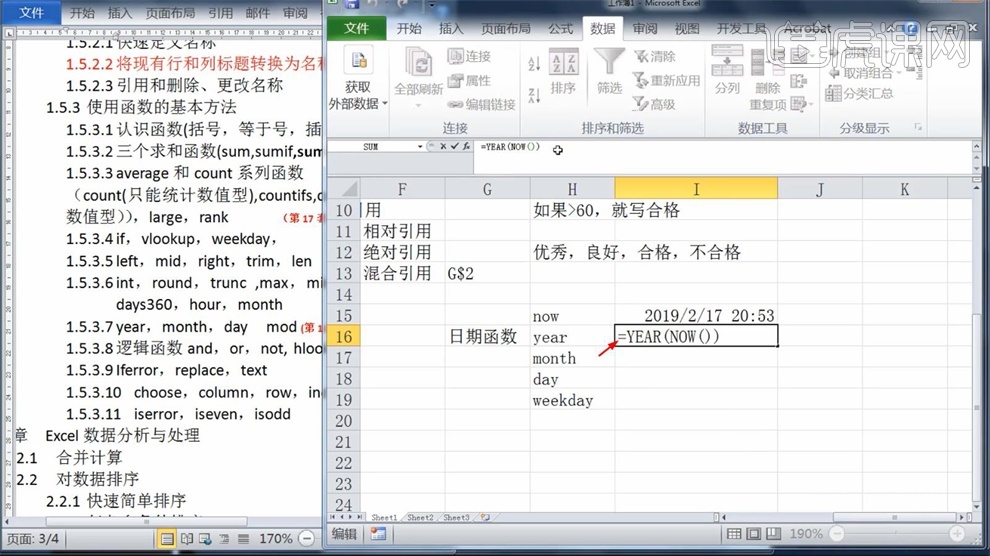
Task: Open the Outline (分级显示) dialog launcher
Action: coord(918,127)
